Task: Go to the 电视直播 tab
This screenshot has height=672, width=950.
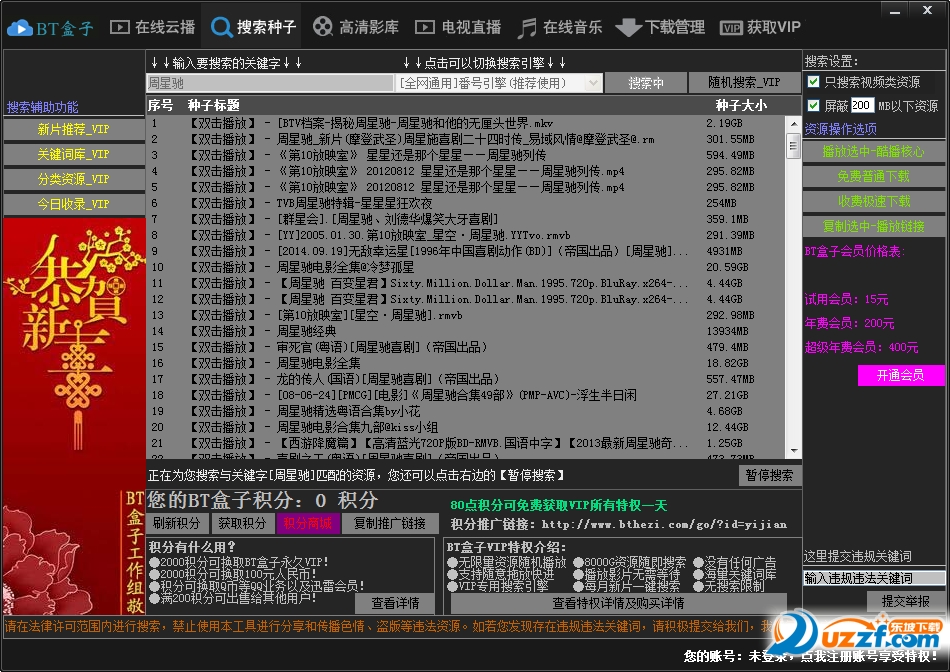Action: click(458, 27)
